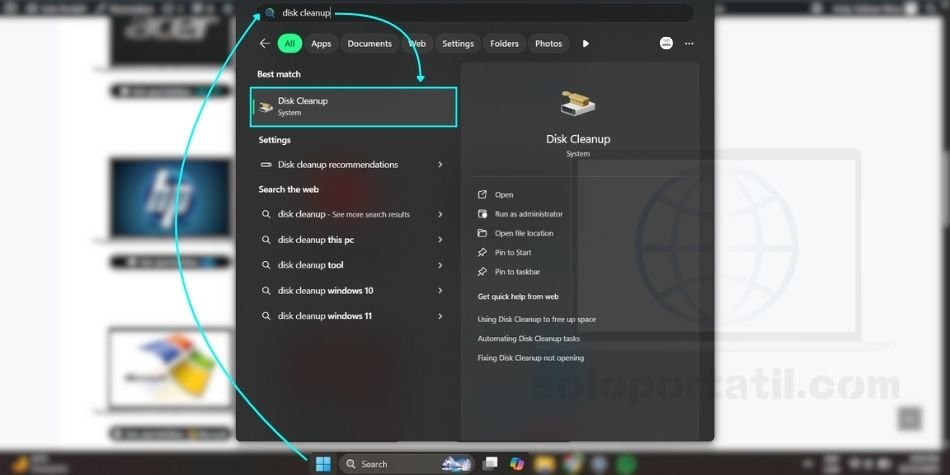Open Task View on the taskbar

point(490,463)
